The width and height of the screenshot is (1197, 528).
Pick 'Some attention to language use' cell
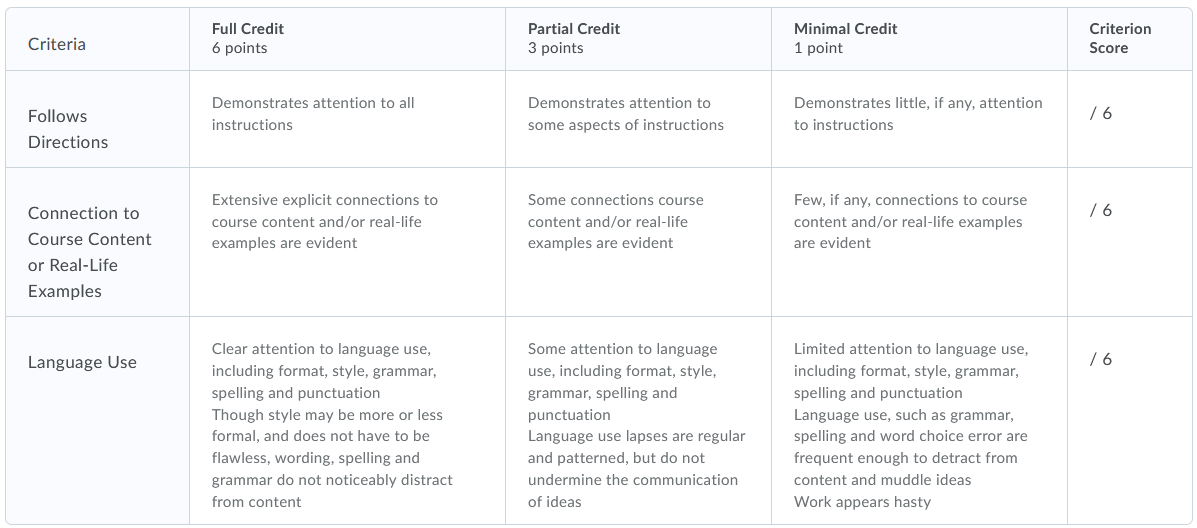coord(636,425)
